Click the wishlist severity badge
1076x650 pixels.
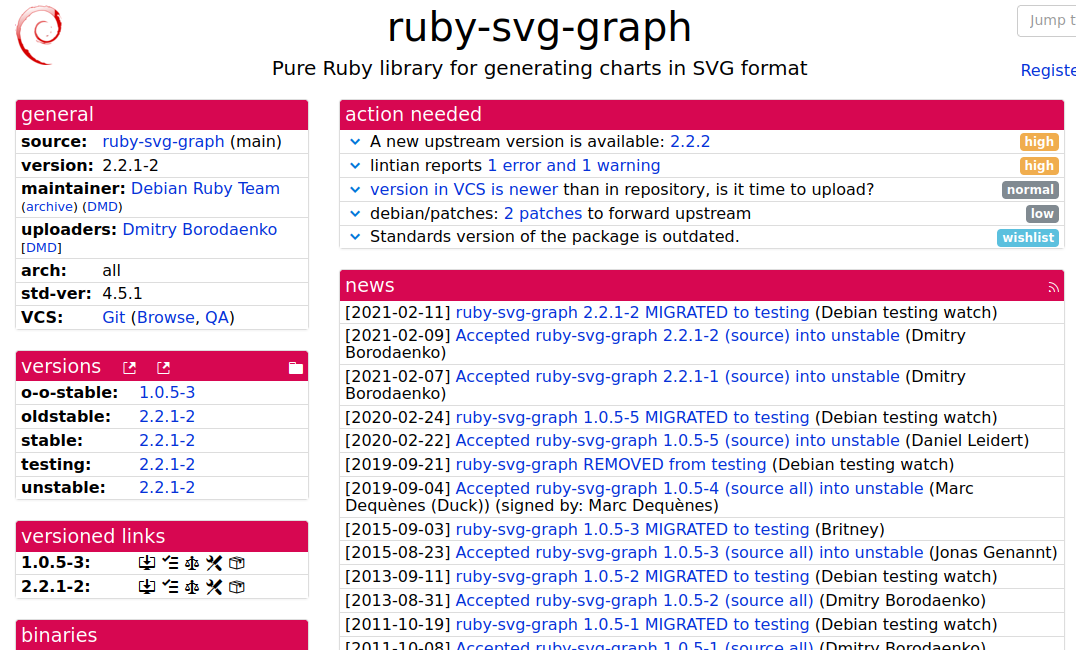[x=1028, y=237]
